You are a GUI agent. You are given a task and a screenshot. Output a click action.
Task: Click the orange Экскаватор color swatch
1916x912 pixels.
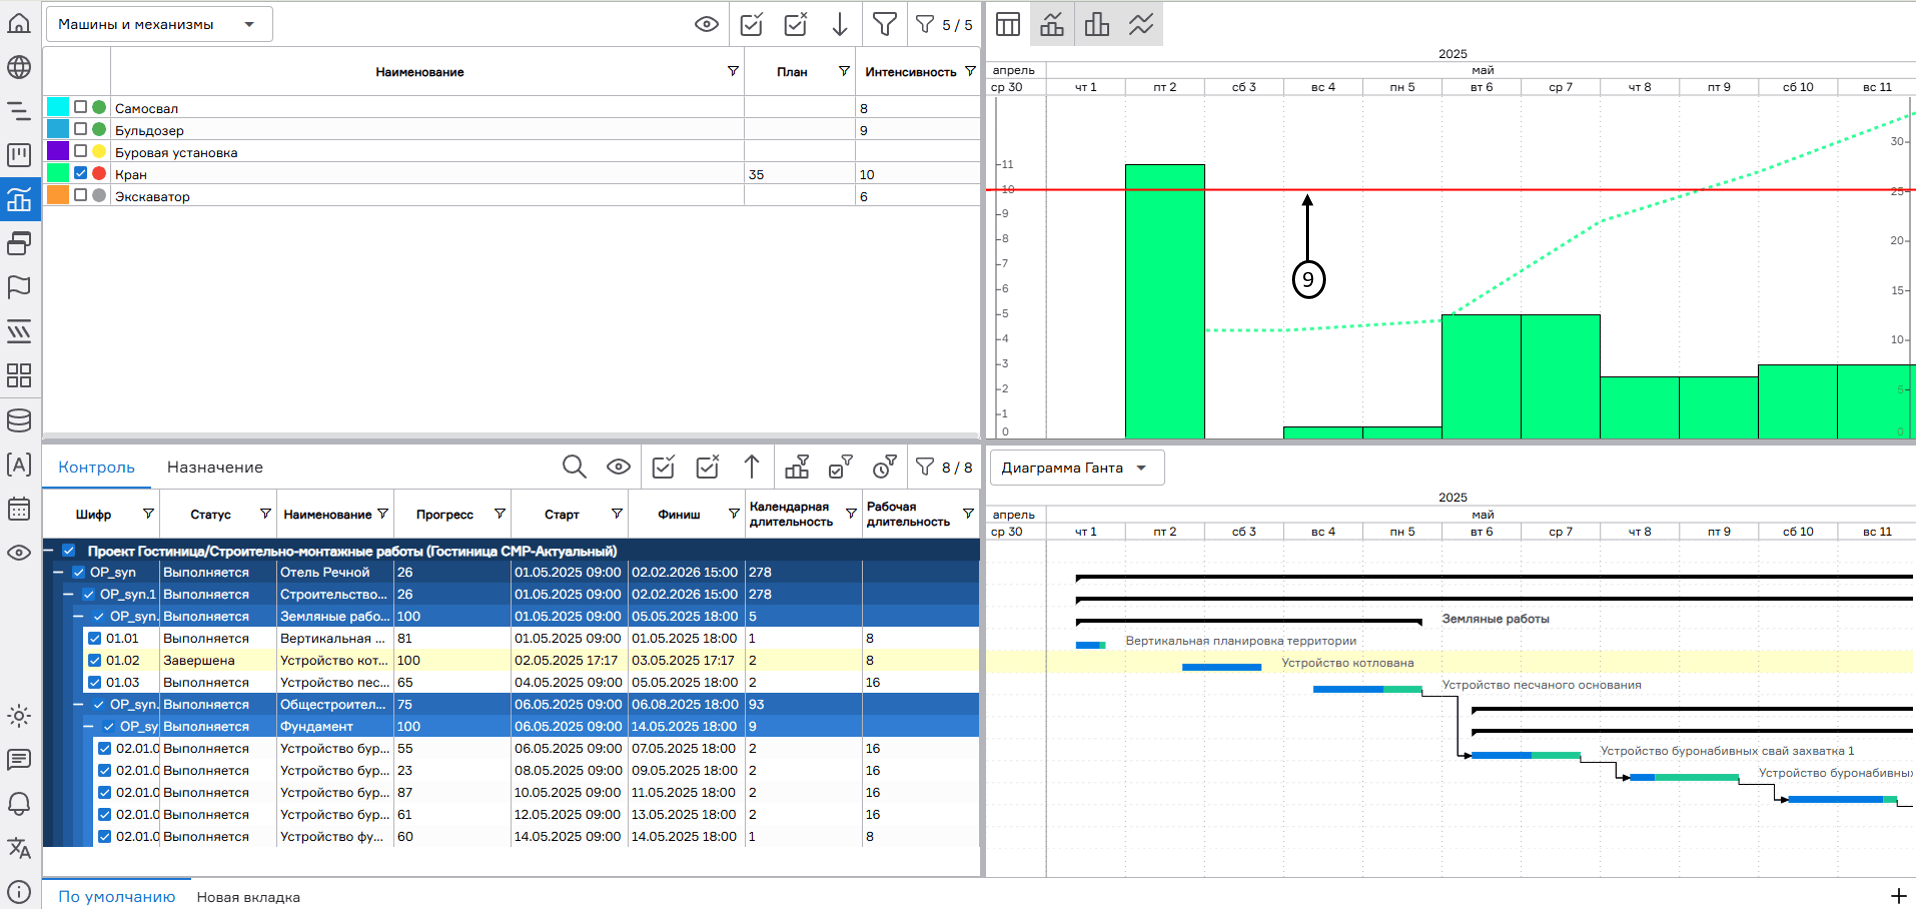(x=58, y=195)
